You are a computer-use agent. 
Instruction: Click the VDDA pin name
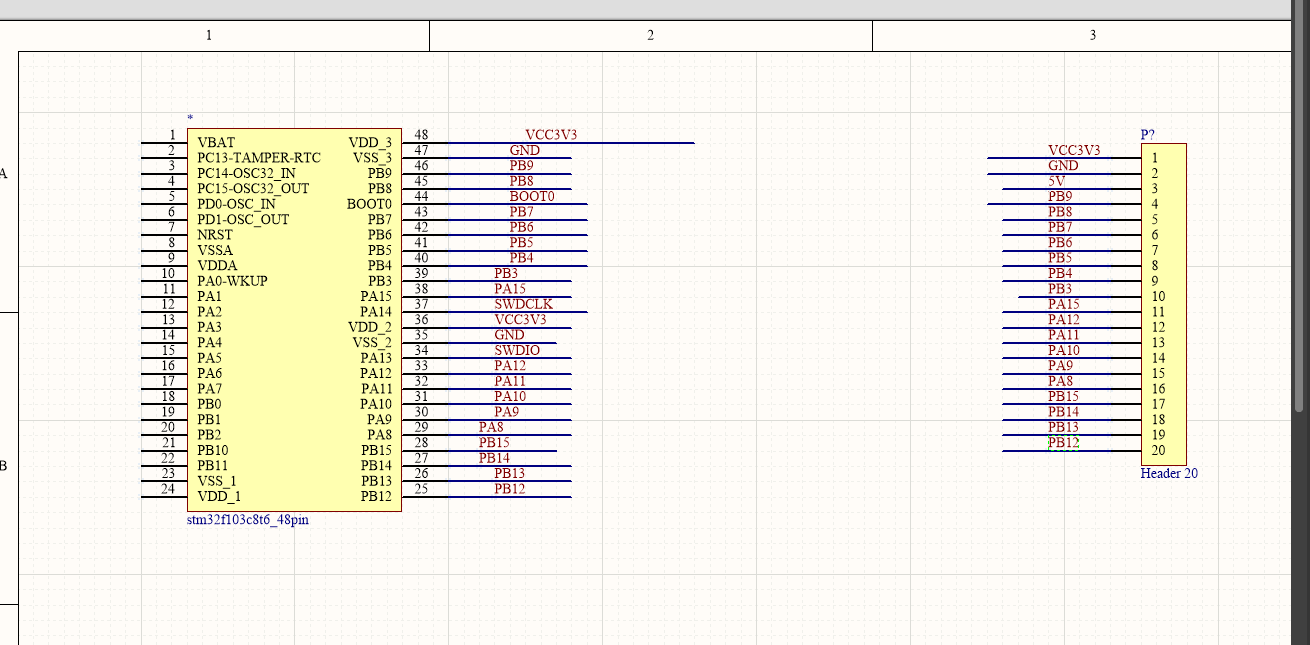click(x=217, y=266)
